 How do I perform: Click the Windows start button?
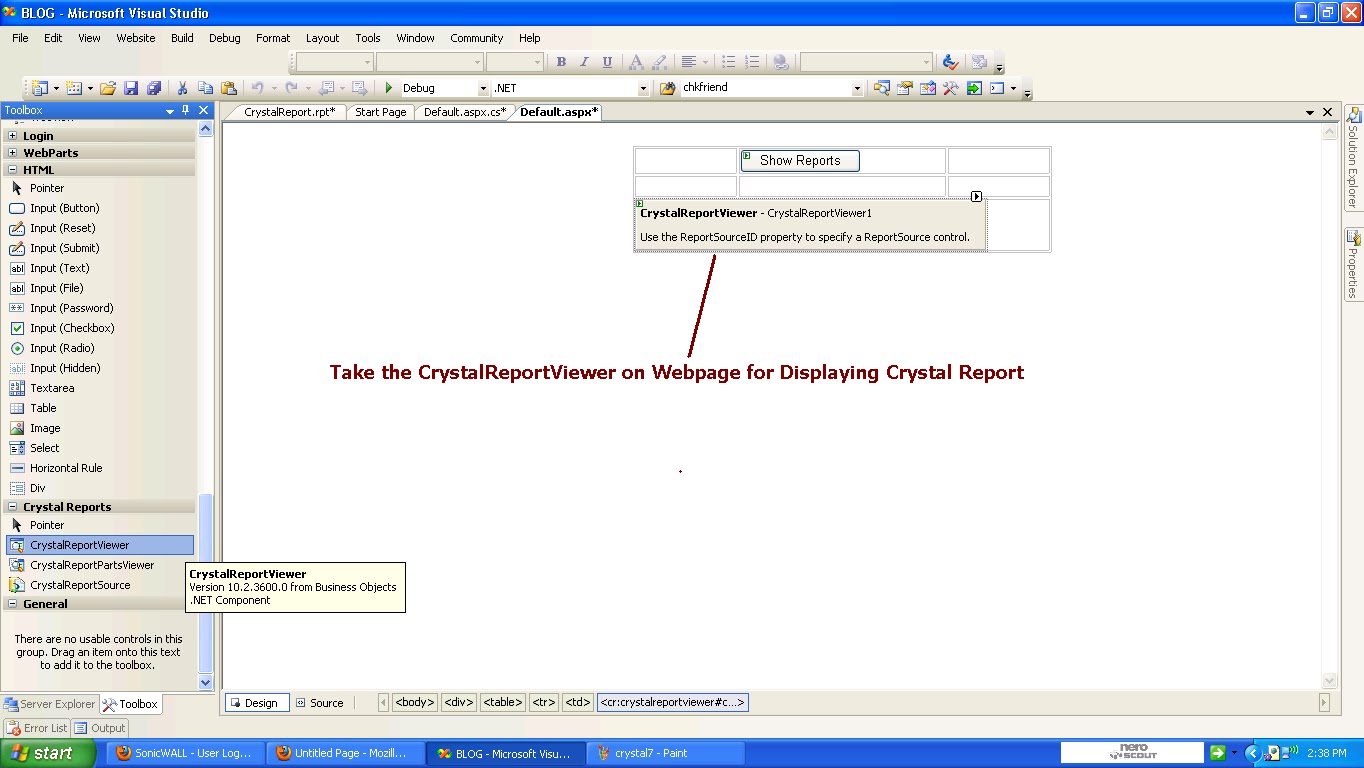pos(46,753)
